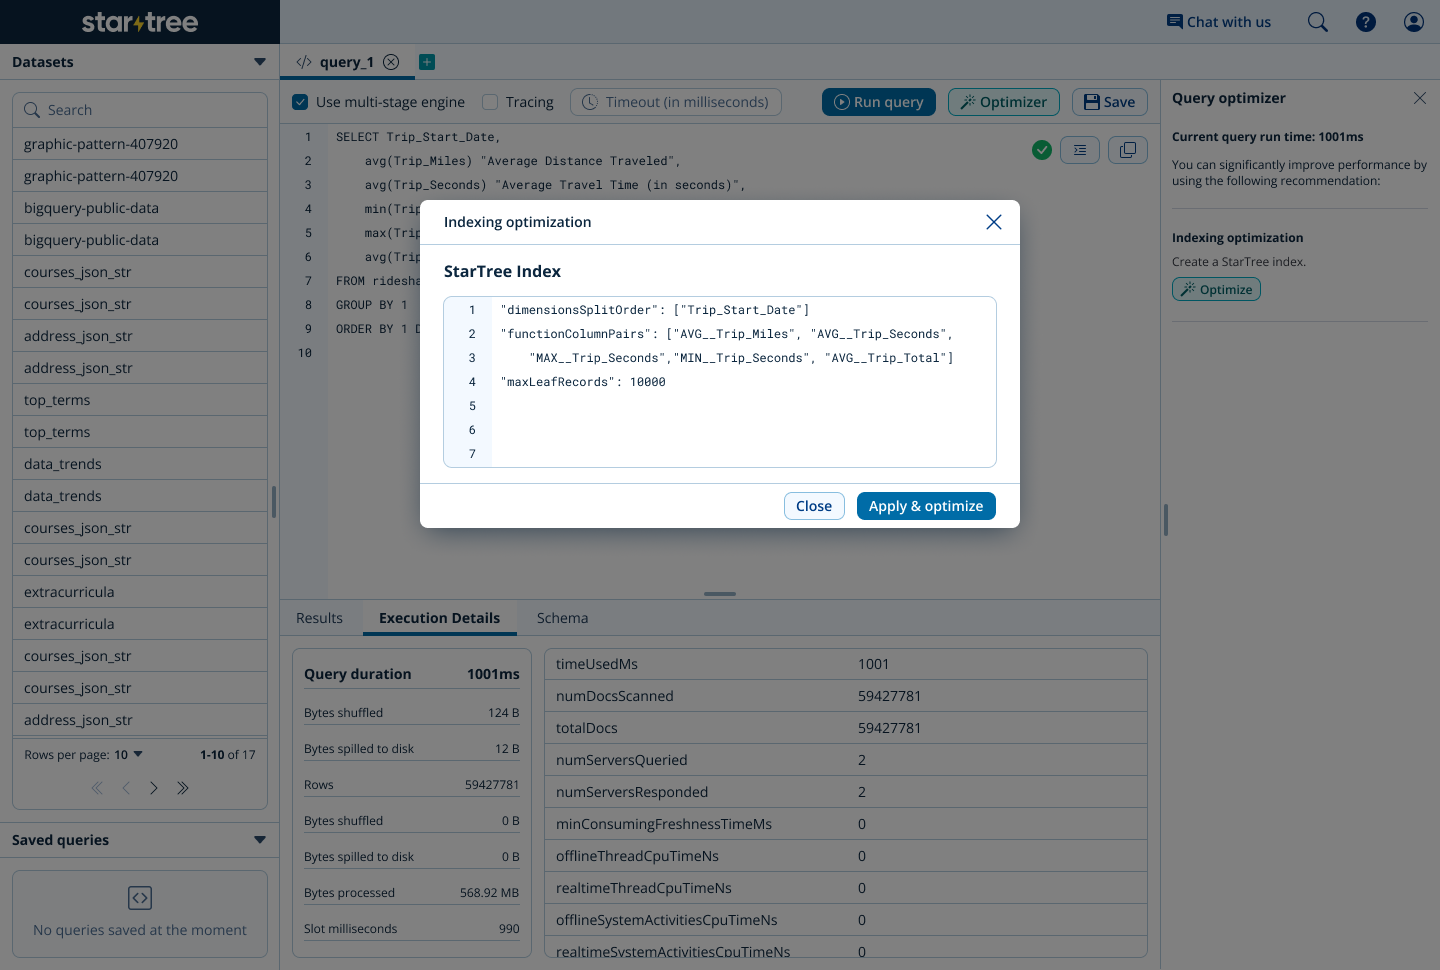
Task: Switch to the Schema tab
Action: [x=562, y=618]
